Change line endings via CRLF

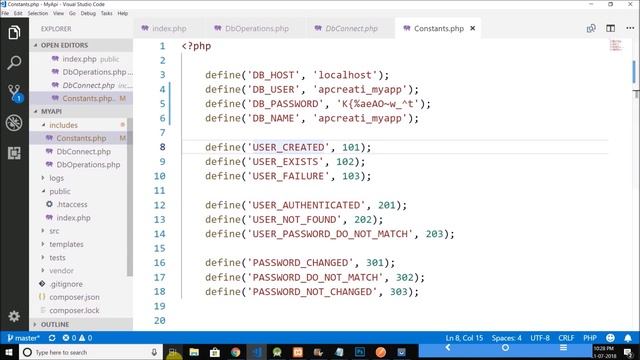(x=566, y=338)
